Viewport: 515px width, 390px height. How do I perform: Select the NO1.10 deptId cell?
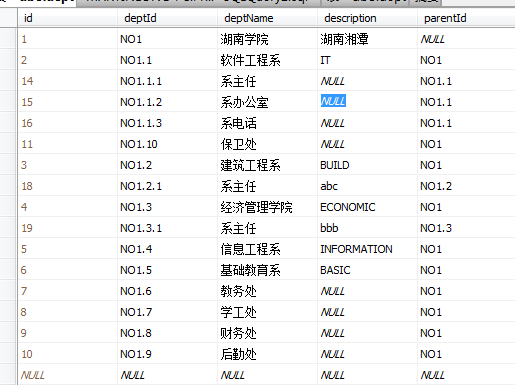[x=167, y=144]
